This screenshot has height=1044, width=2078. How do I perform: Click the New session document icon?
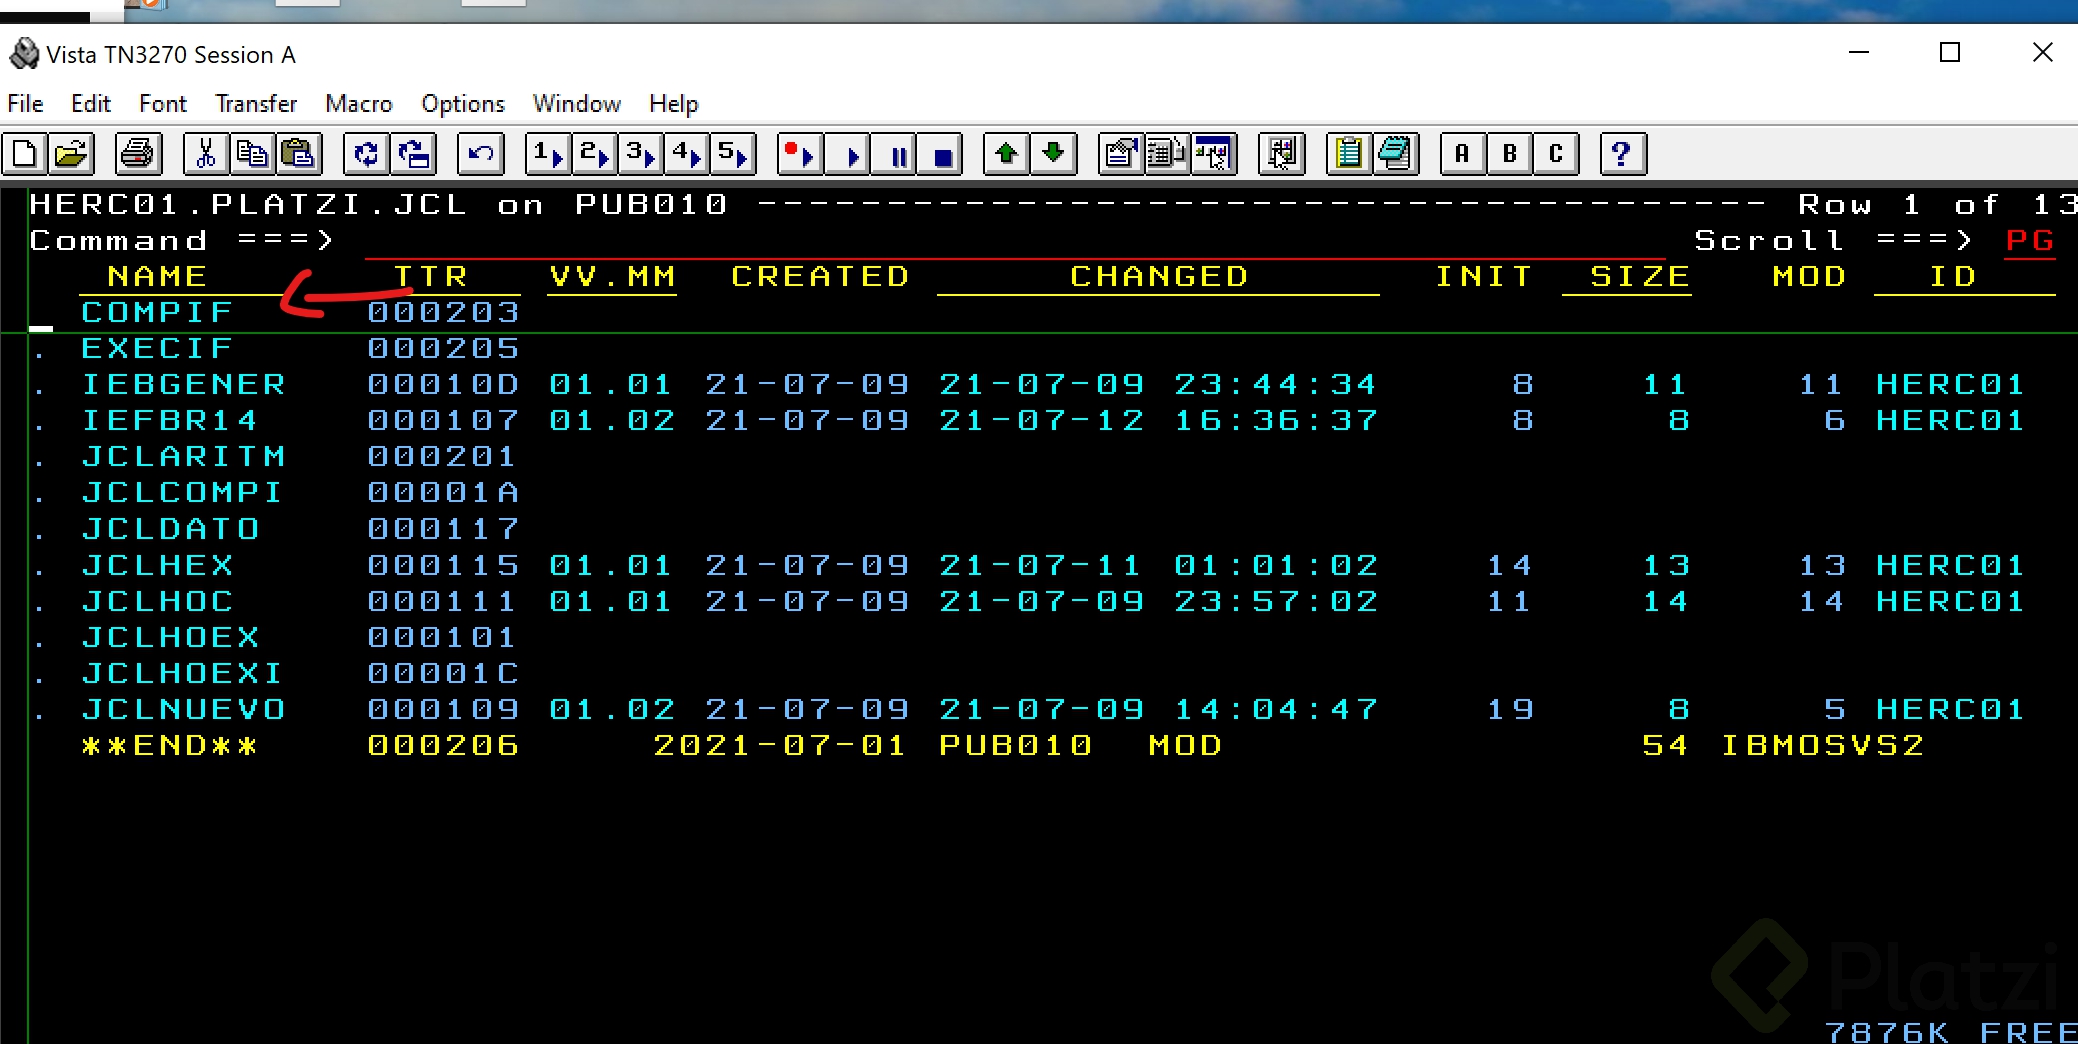click(x=24, y=154)
